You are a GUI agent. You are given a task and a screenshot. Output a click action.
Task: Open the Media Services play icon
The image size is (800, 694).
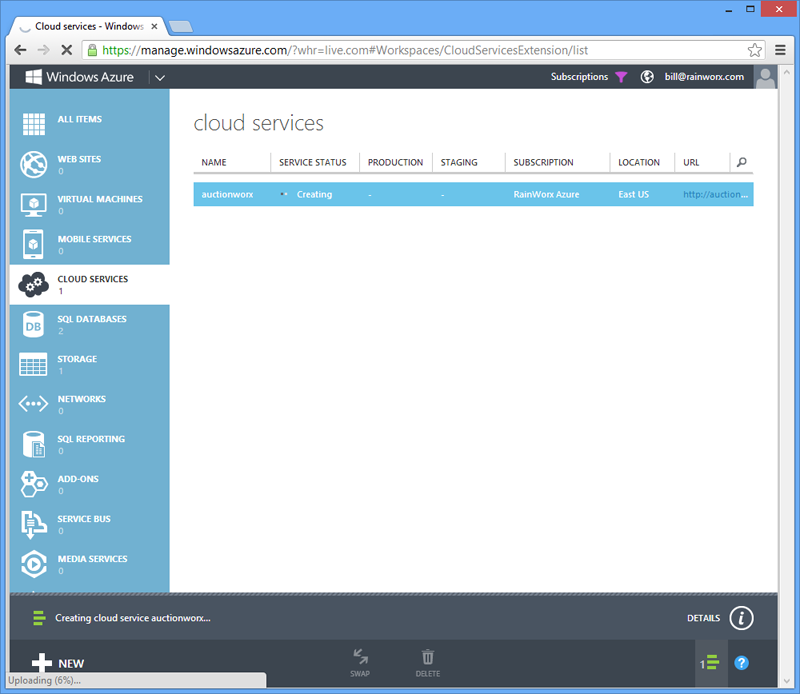tap(34, 564)
